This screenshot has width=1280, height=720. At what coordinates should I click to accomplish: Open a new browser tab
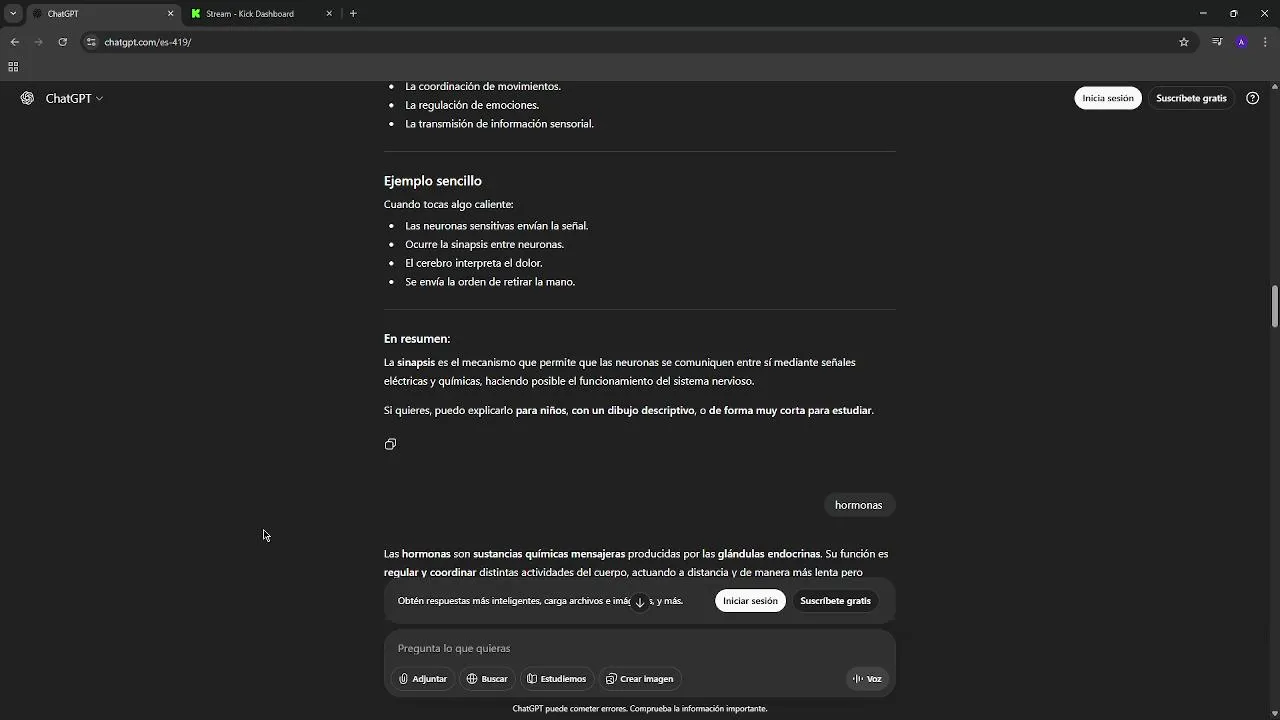[x=353, y=14]
